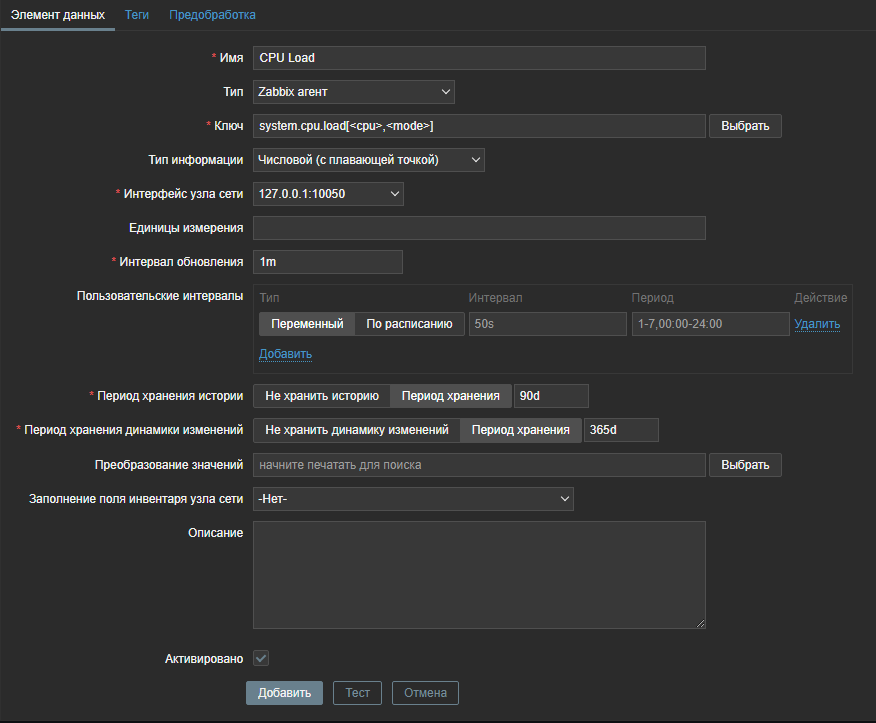Viewport: 876px width, 723px height.
Task: Open the Предобработка tab
Action: [212, 15]
